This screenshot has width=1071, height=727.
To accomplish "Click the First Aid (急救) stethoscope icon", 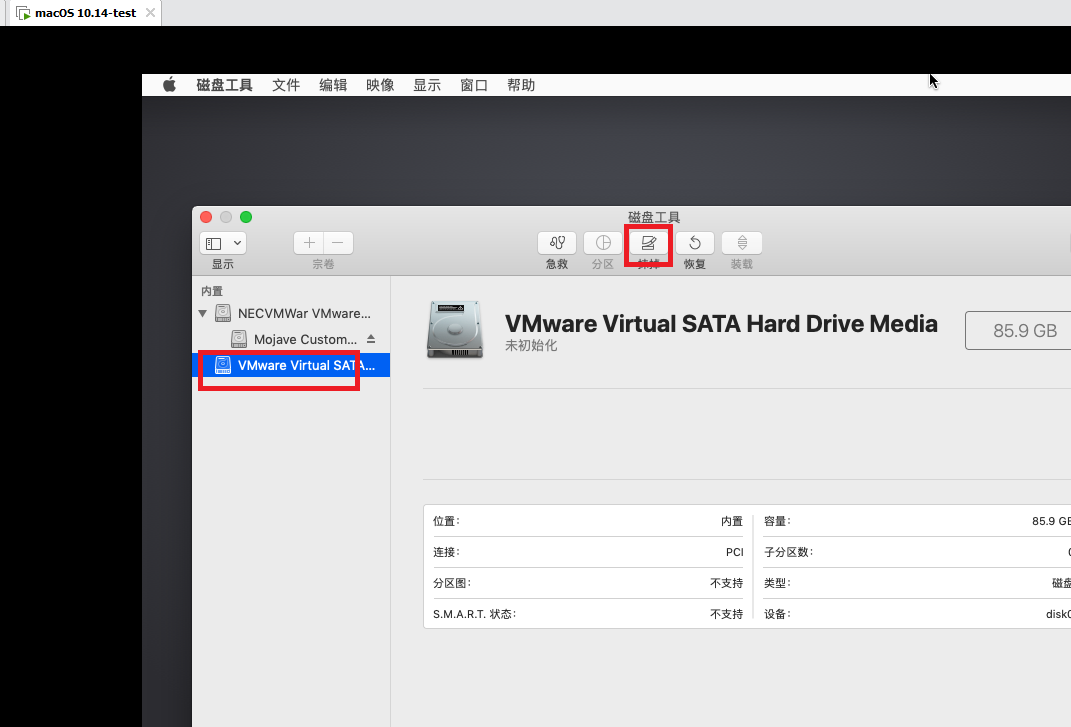I will click(x=557, y=243).
